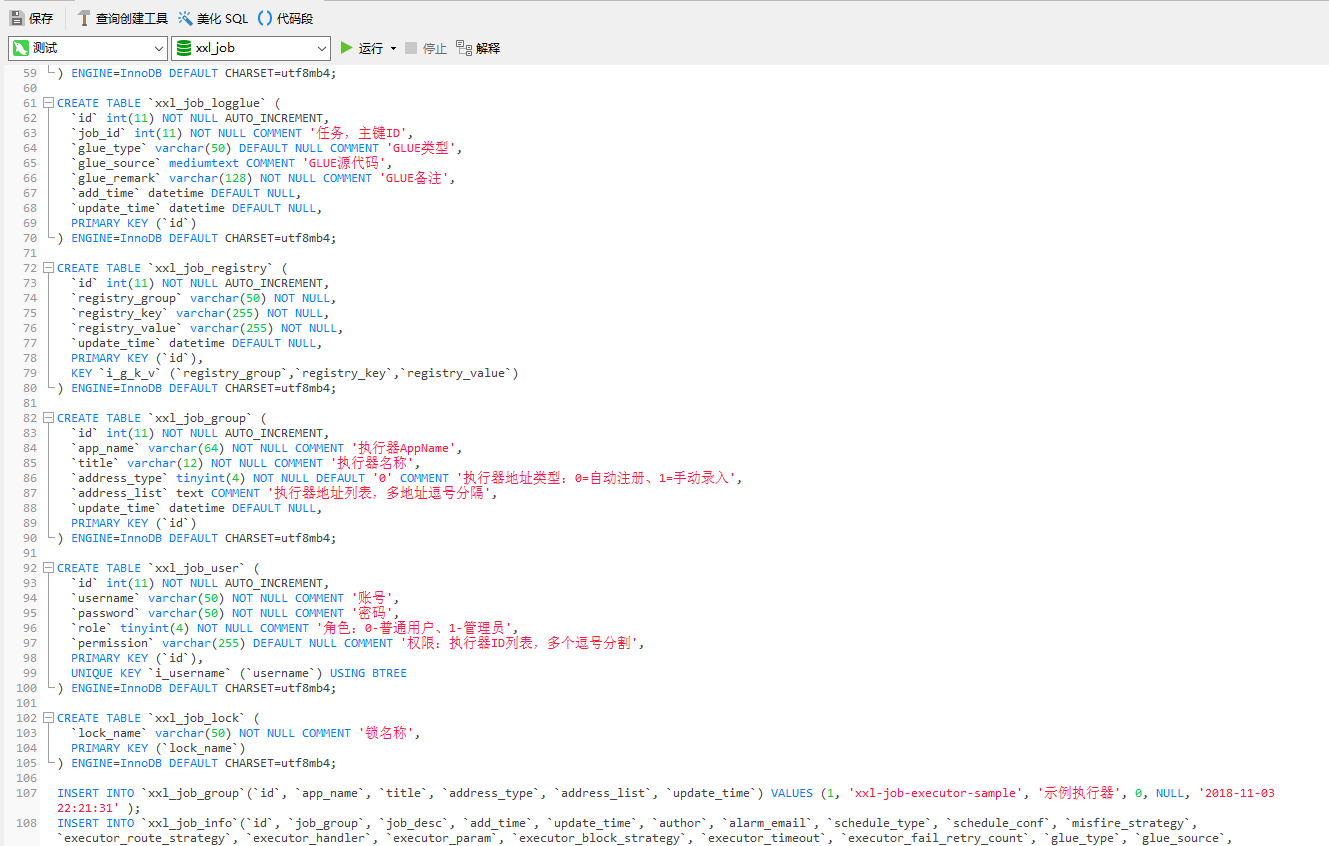Click the KEY `i_g_k_v` index line
Image resolution: width=1329 pixels, height=846 pixels.
(295, 373)
